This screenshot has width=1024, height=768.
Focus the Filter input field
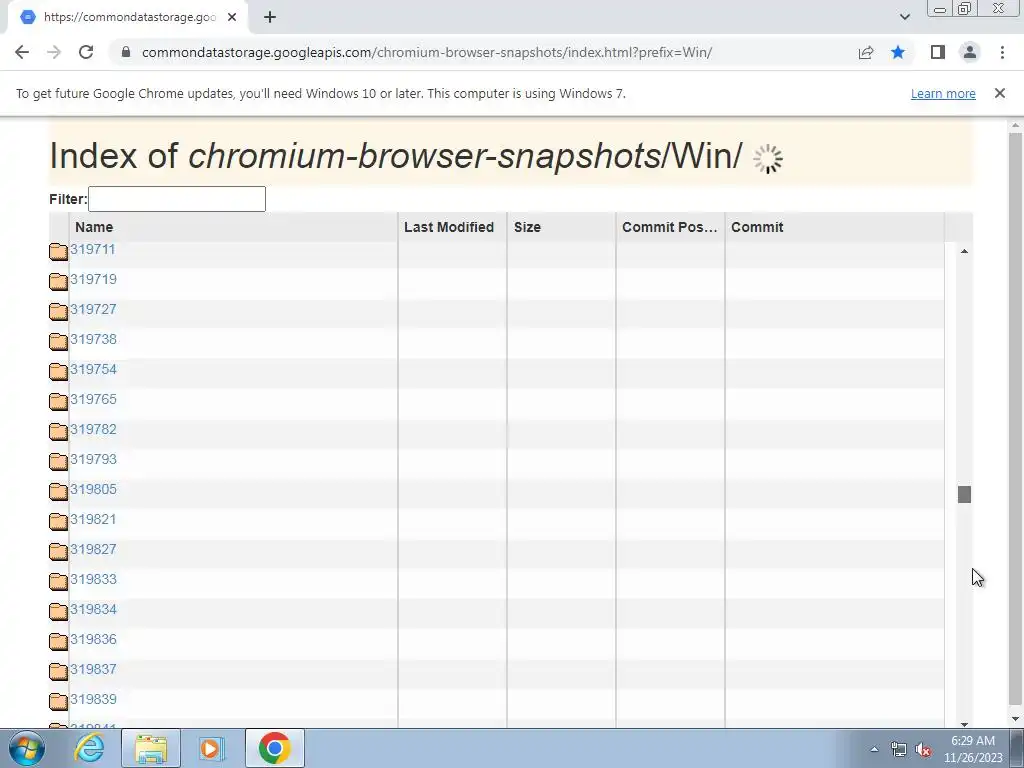coord(177,199)
